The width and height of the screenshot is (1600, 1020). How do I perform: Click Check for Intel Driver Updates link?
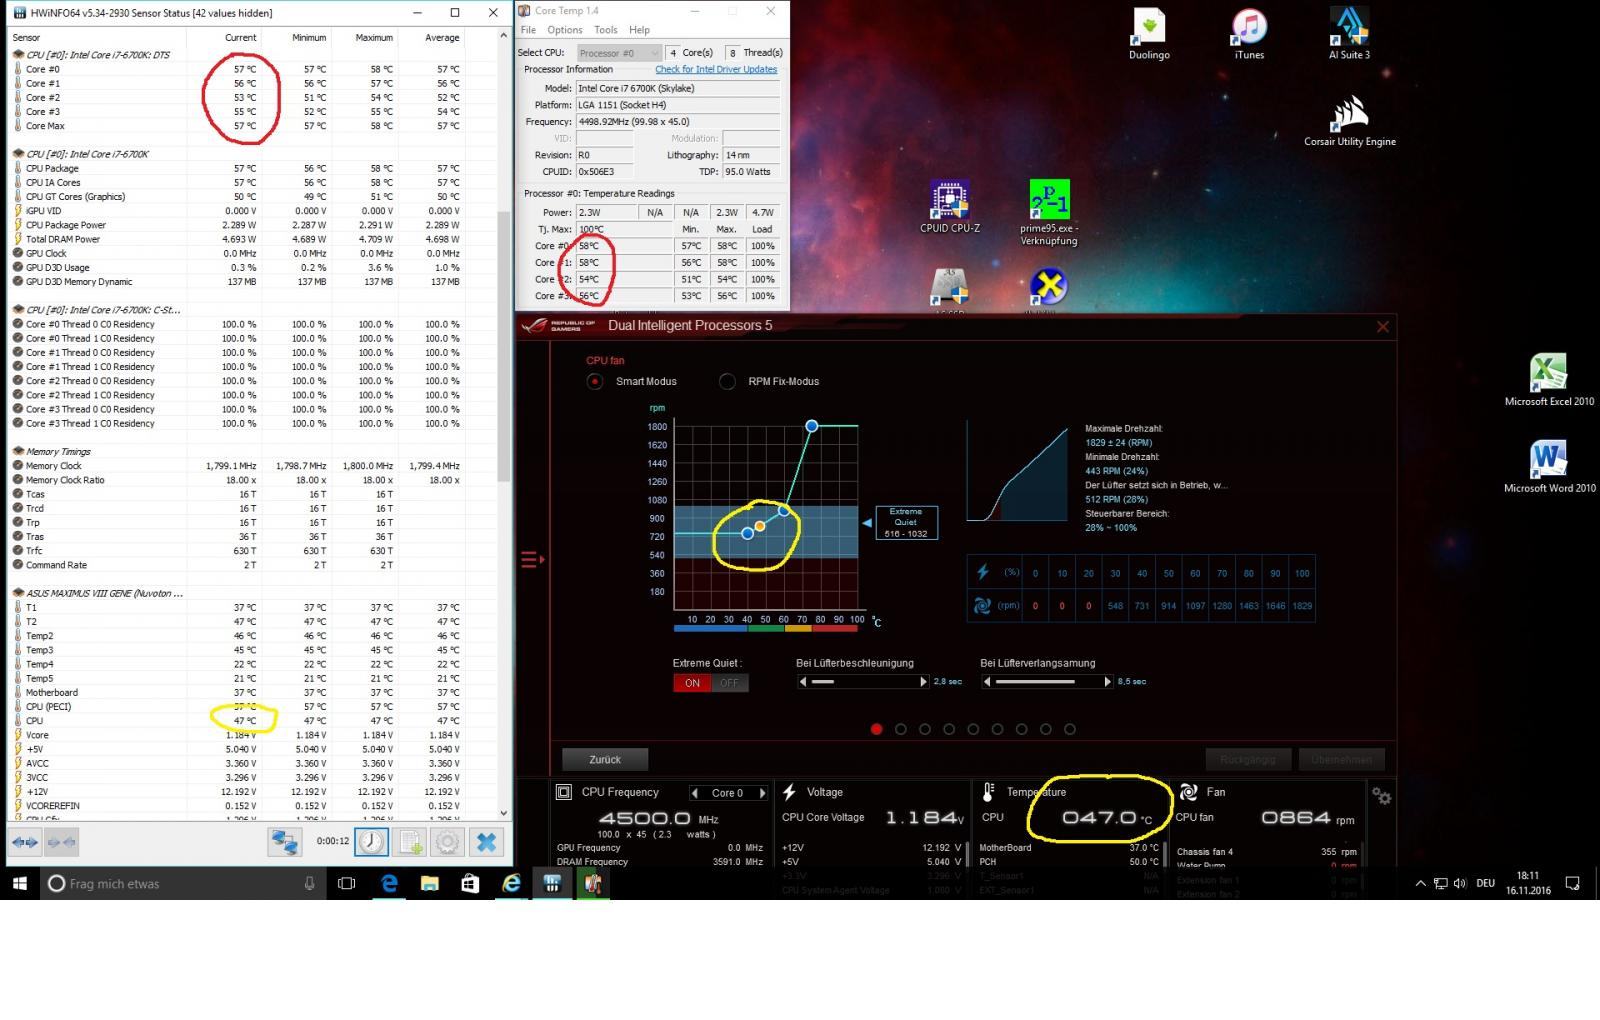pos(716,69)
